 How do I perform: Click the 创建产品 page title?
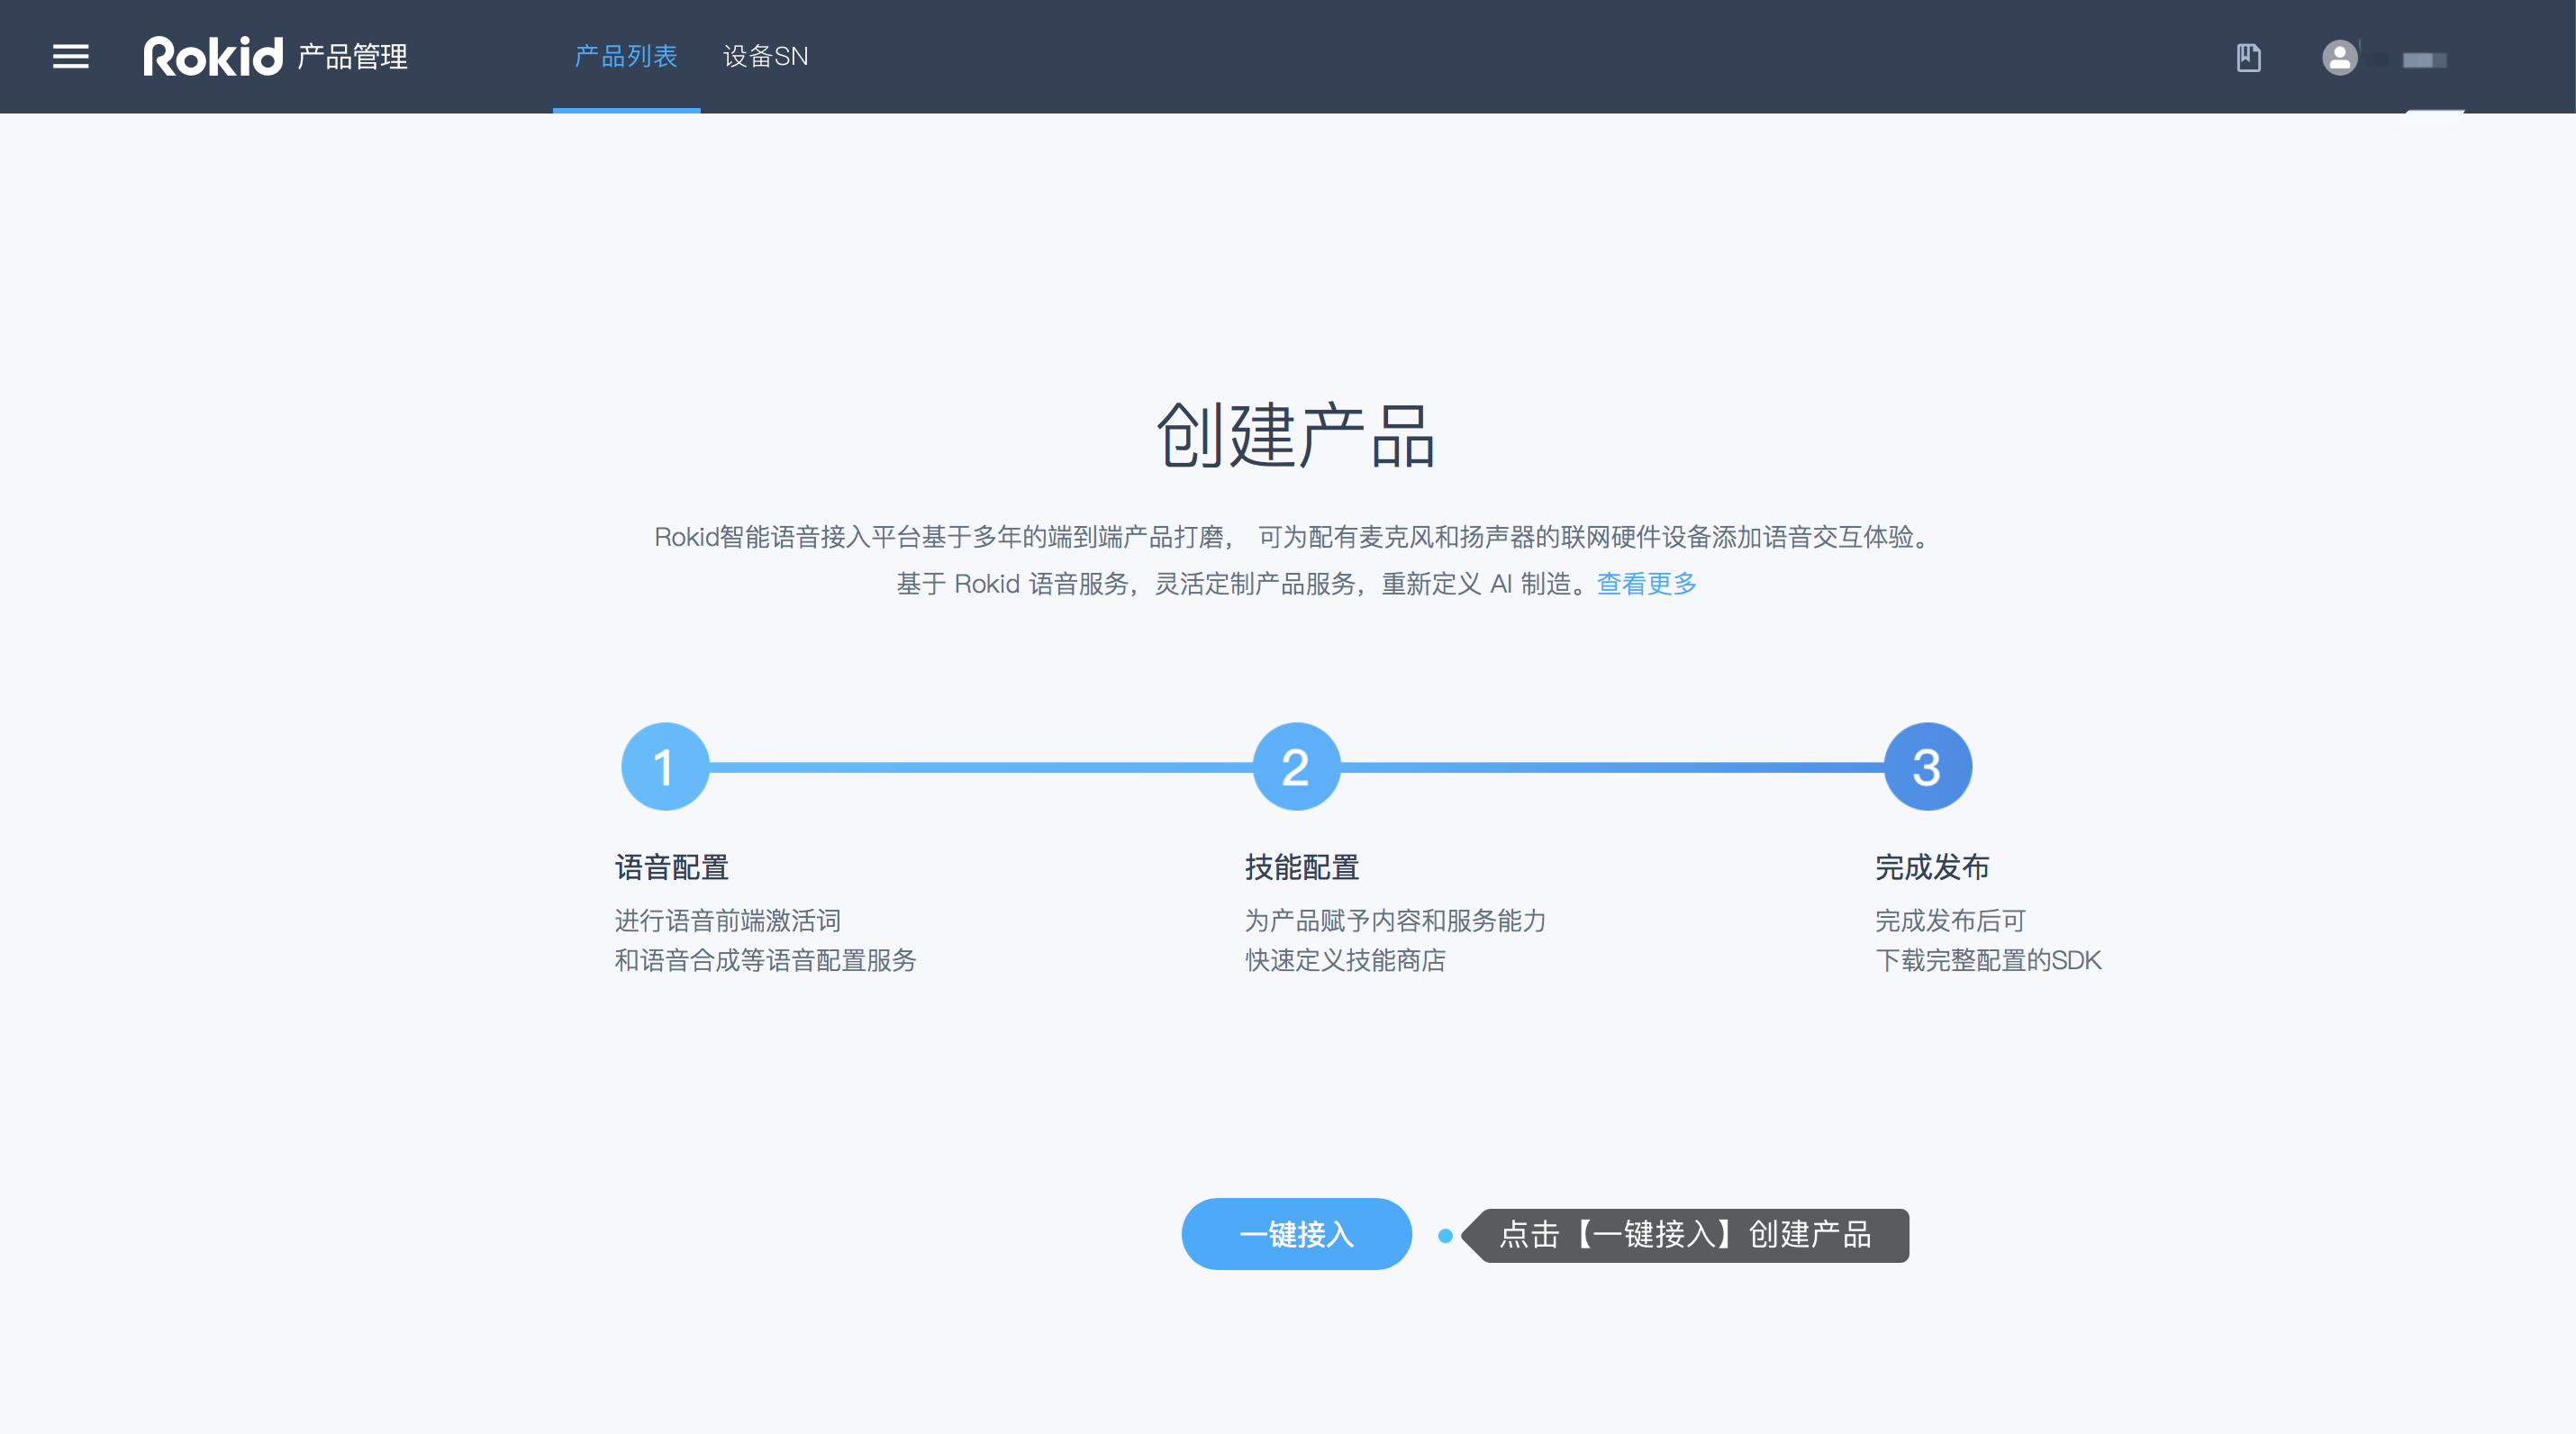point(1296,435)
